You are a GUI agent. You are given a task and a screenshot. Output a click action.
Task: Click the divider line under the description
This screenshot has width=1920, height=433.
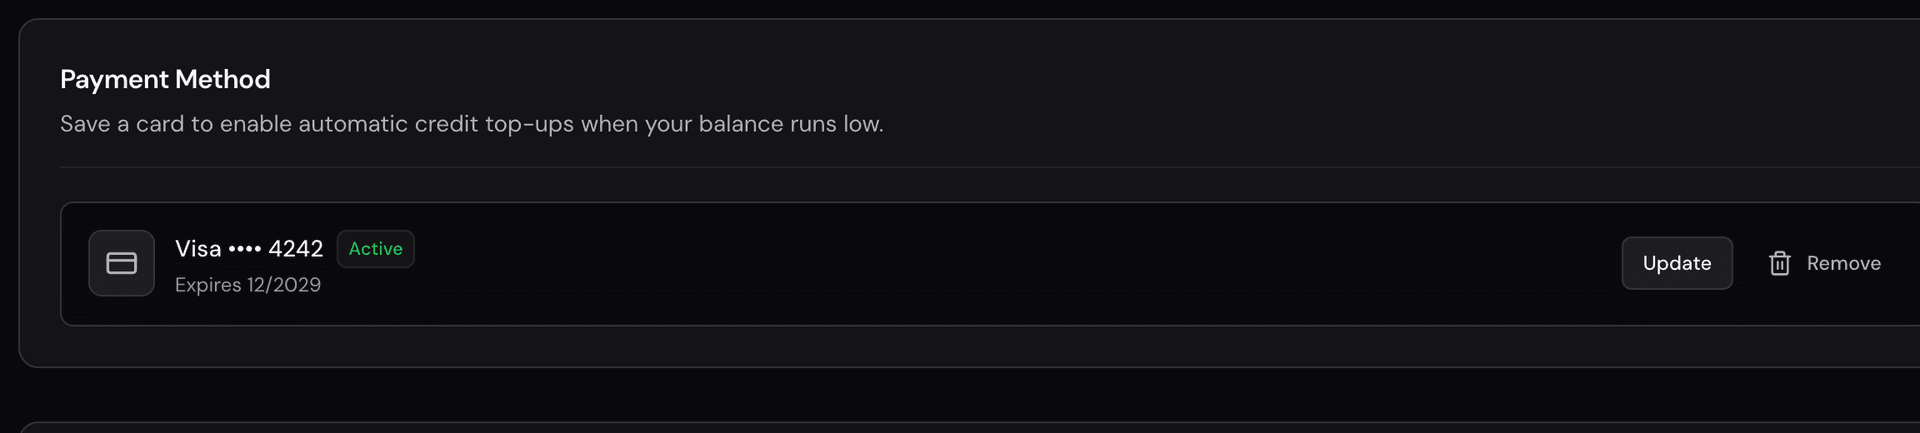[x=990, y=167]
